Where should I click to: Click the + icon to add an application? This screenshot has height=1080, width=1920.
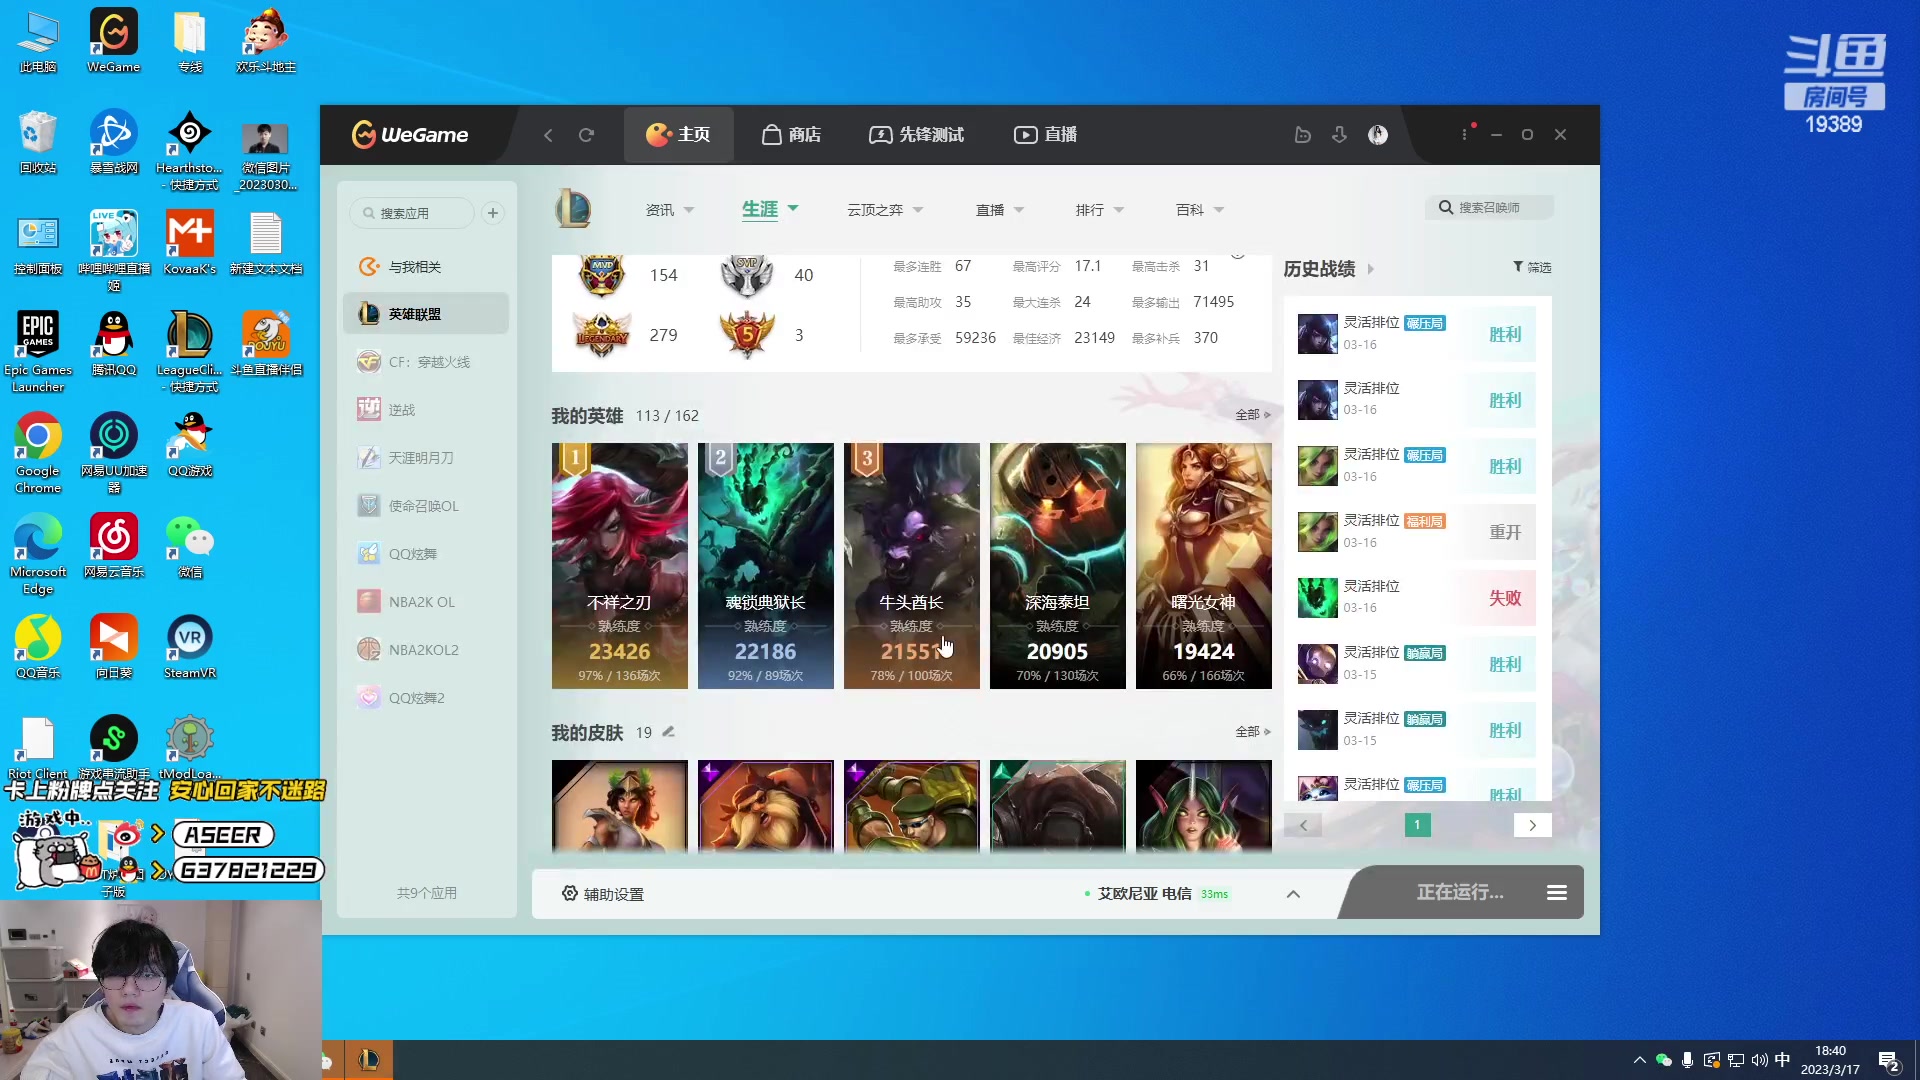pos(492,212)
